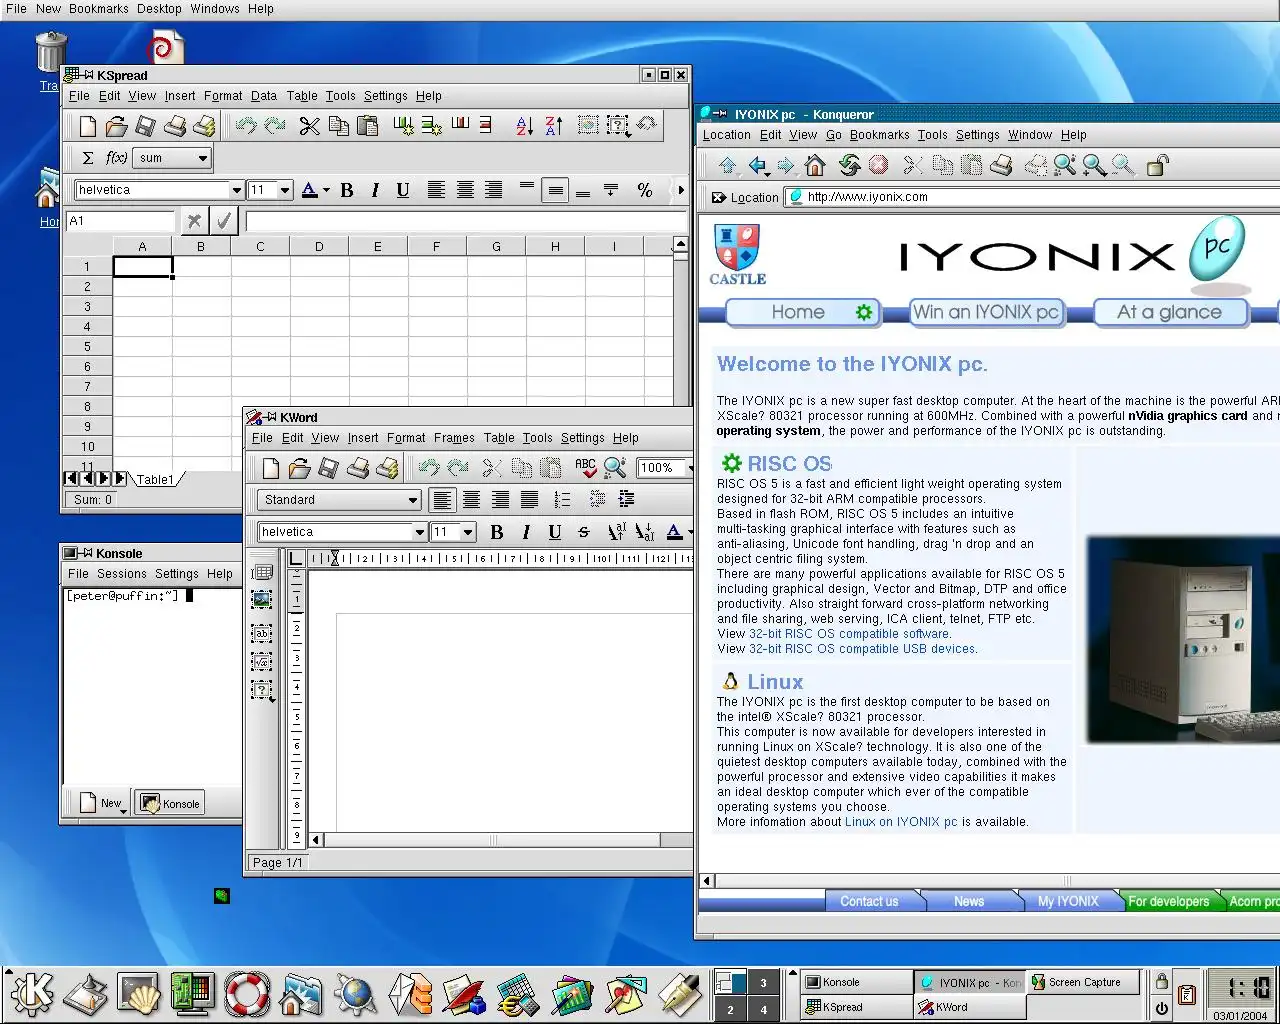The width and height of the screenshot is (1280, 1024).
Task: Click the Reload icon in Konqueror toolbar
Action: (x=849, y=166)
